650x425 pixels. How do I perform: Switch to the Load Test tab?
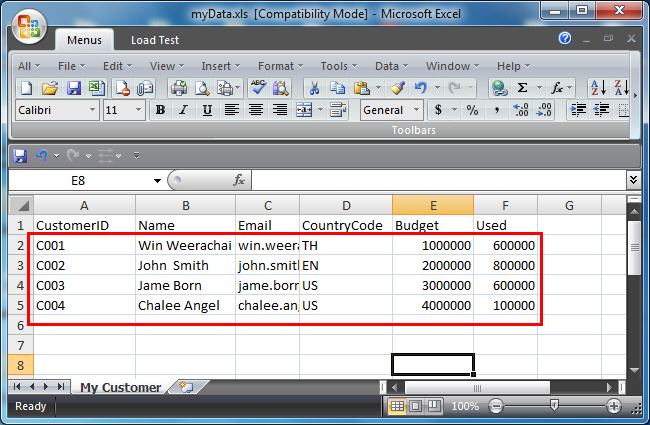pos(155,41)
